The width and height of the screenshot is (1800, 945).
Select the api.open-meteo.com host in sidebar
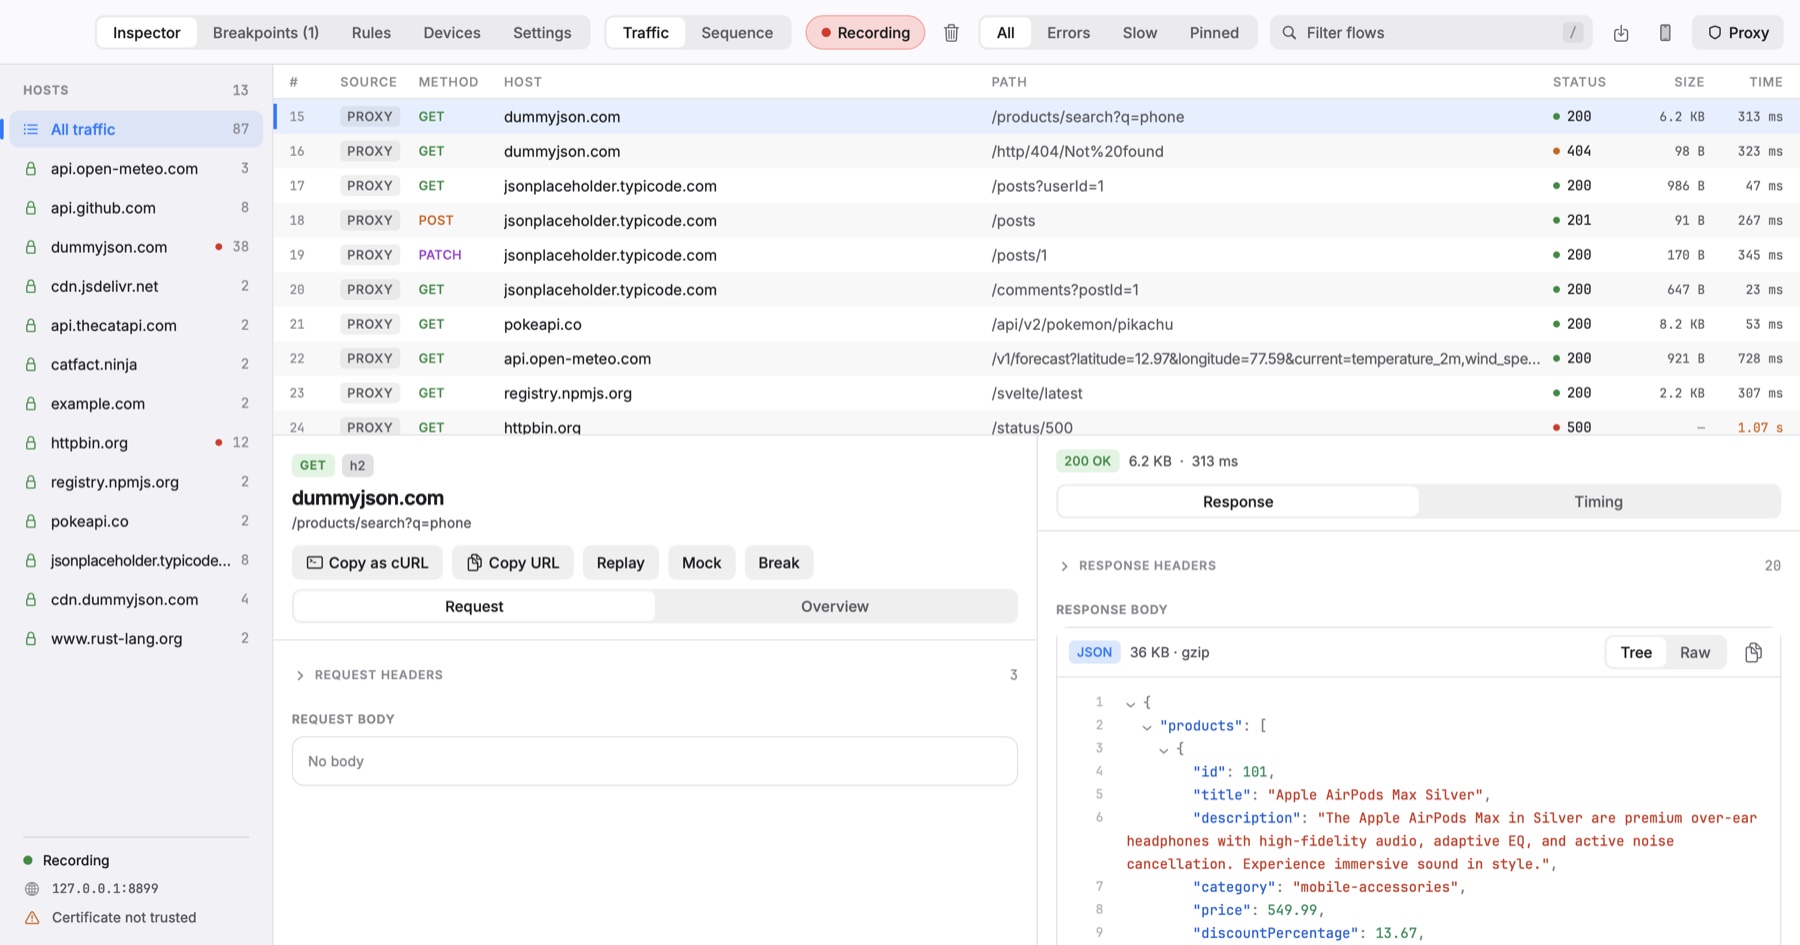pos(136,169)
